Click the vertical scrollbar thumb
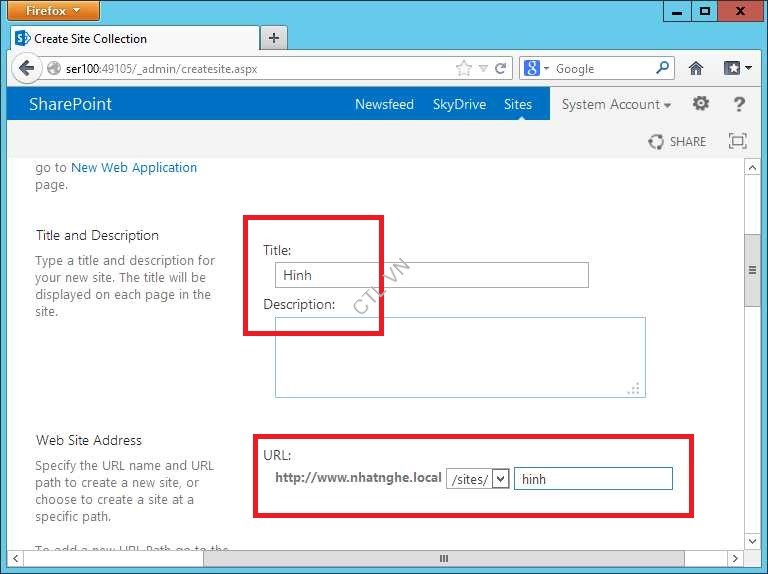Image resolution: width=768 pixels, height=574 pixels. pyautogui.click(x=752, y=270)
